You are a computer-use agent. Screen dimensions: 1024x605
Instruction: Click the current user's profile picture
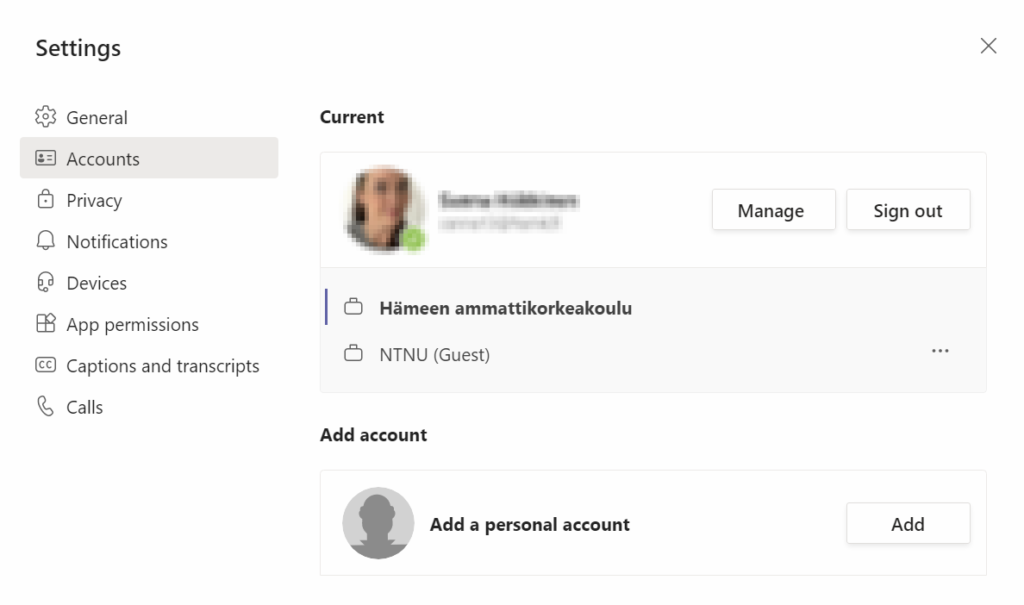(x=385, y=209)
